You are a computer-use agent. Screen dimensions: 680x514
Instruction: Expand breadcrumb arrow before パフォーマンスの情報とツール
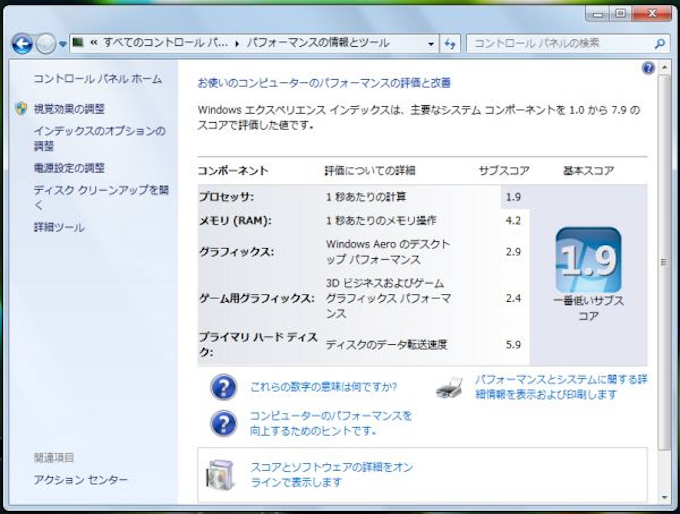click(x=238, y=44)
